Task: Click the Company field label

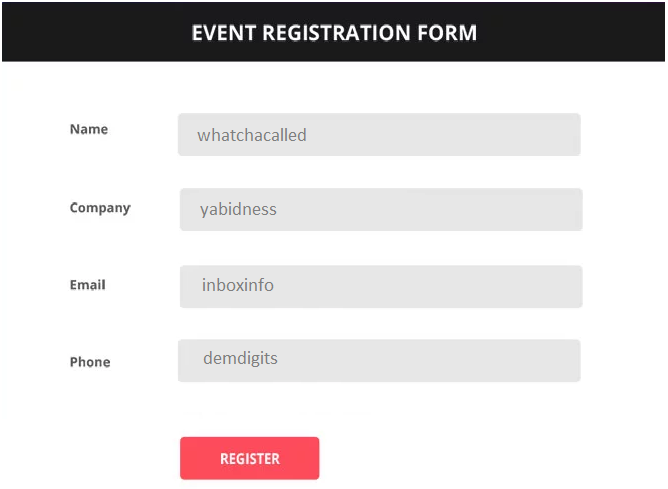Action: point(100,208)
